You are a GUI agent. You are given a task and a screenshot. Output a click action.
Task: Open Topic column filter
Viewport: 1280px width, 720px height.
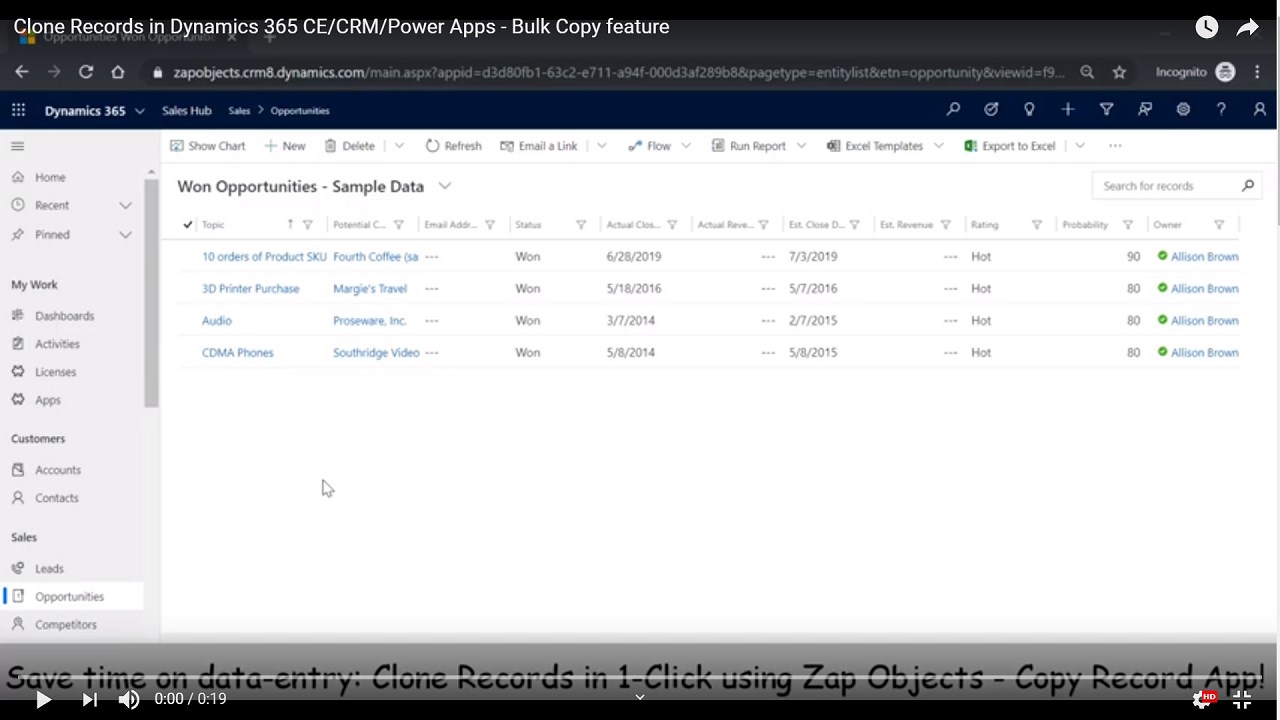click(x=307, y=225)
